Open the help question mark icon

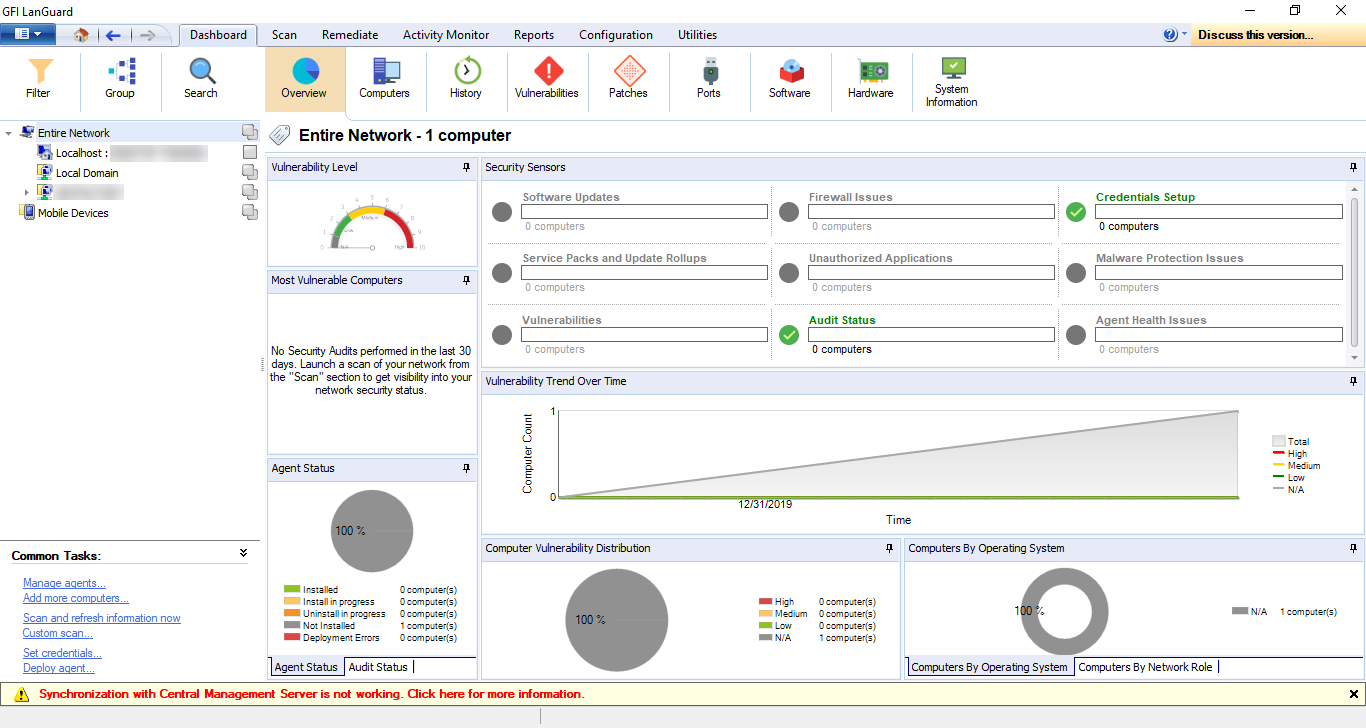(x=1170, y=35)
